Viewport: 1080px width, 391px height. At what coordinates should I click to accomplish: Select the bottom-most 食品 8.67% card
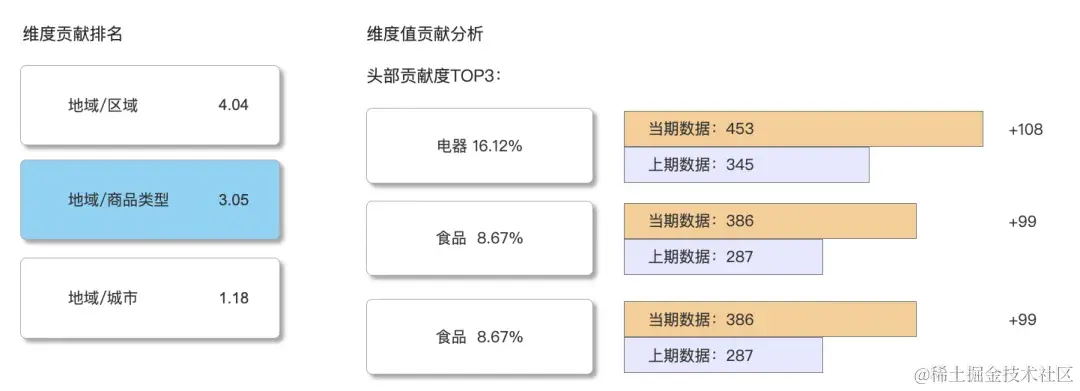point(479,337)
